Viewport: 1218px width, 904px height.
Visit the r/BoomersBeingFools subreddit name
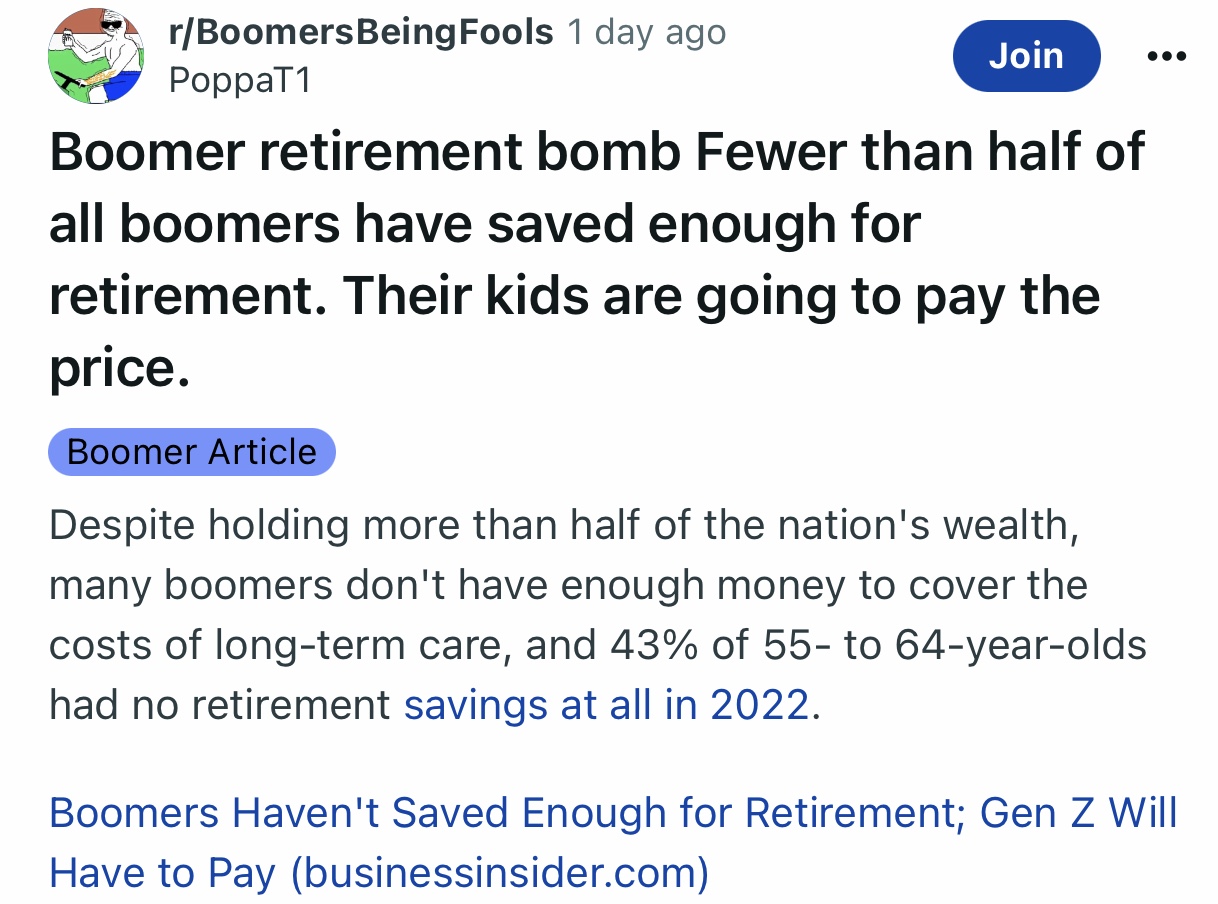(361, 32)
